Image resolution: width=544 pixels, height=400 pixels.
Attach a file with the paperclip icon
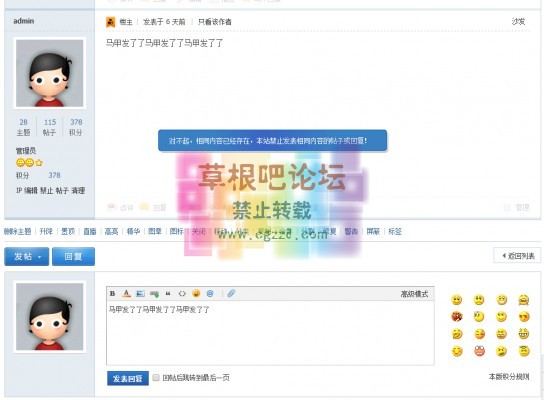(x=231, y=293)
